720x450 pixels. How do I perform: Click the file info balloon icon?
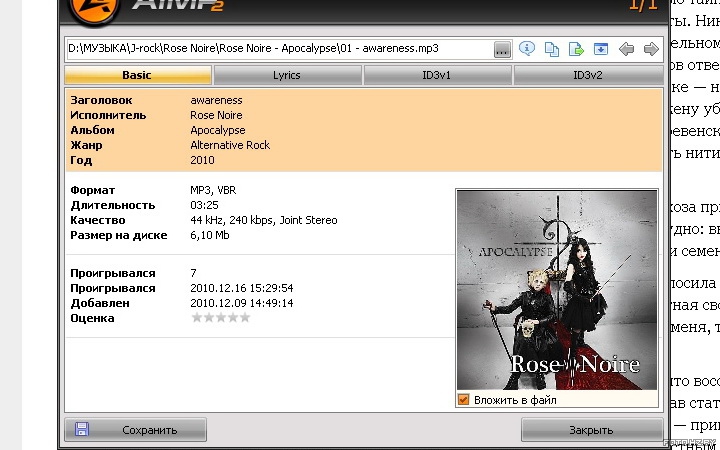point(527,48)
